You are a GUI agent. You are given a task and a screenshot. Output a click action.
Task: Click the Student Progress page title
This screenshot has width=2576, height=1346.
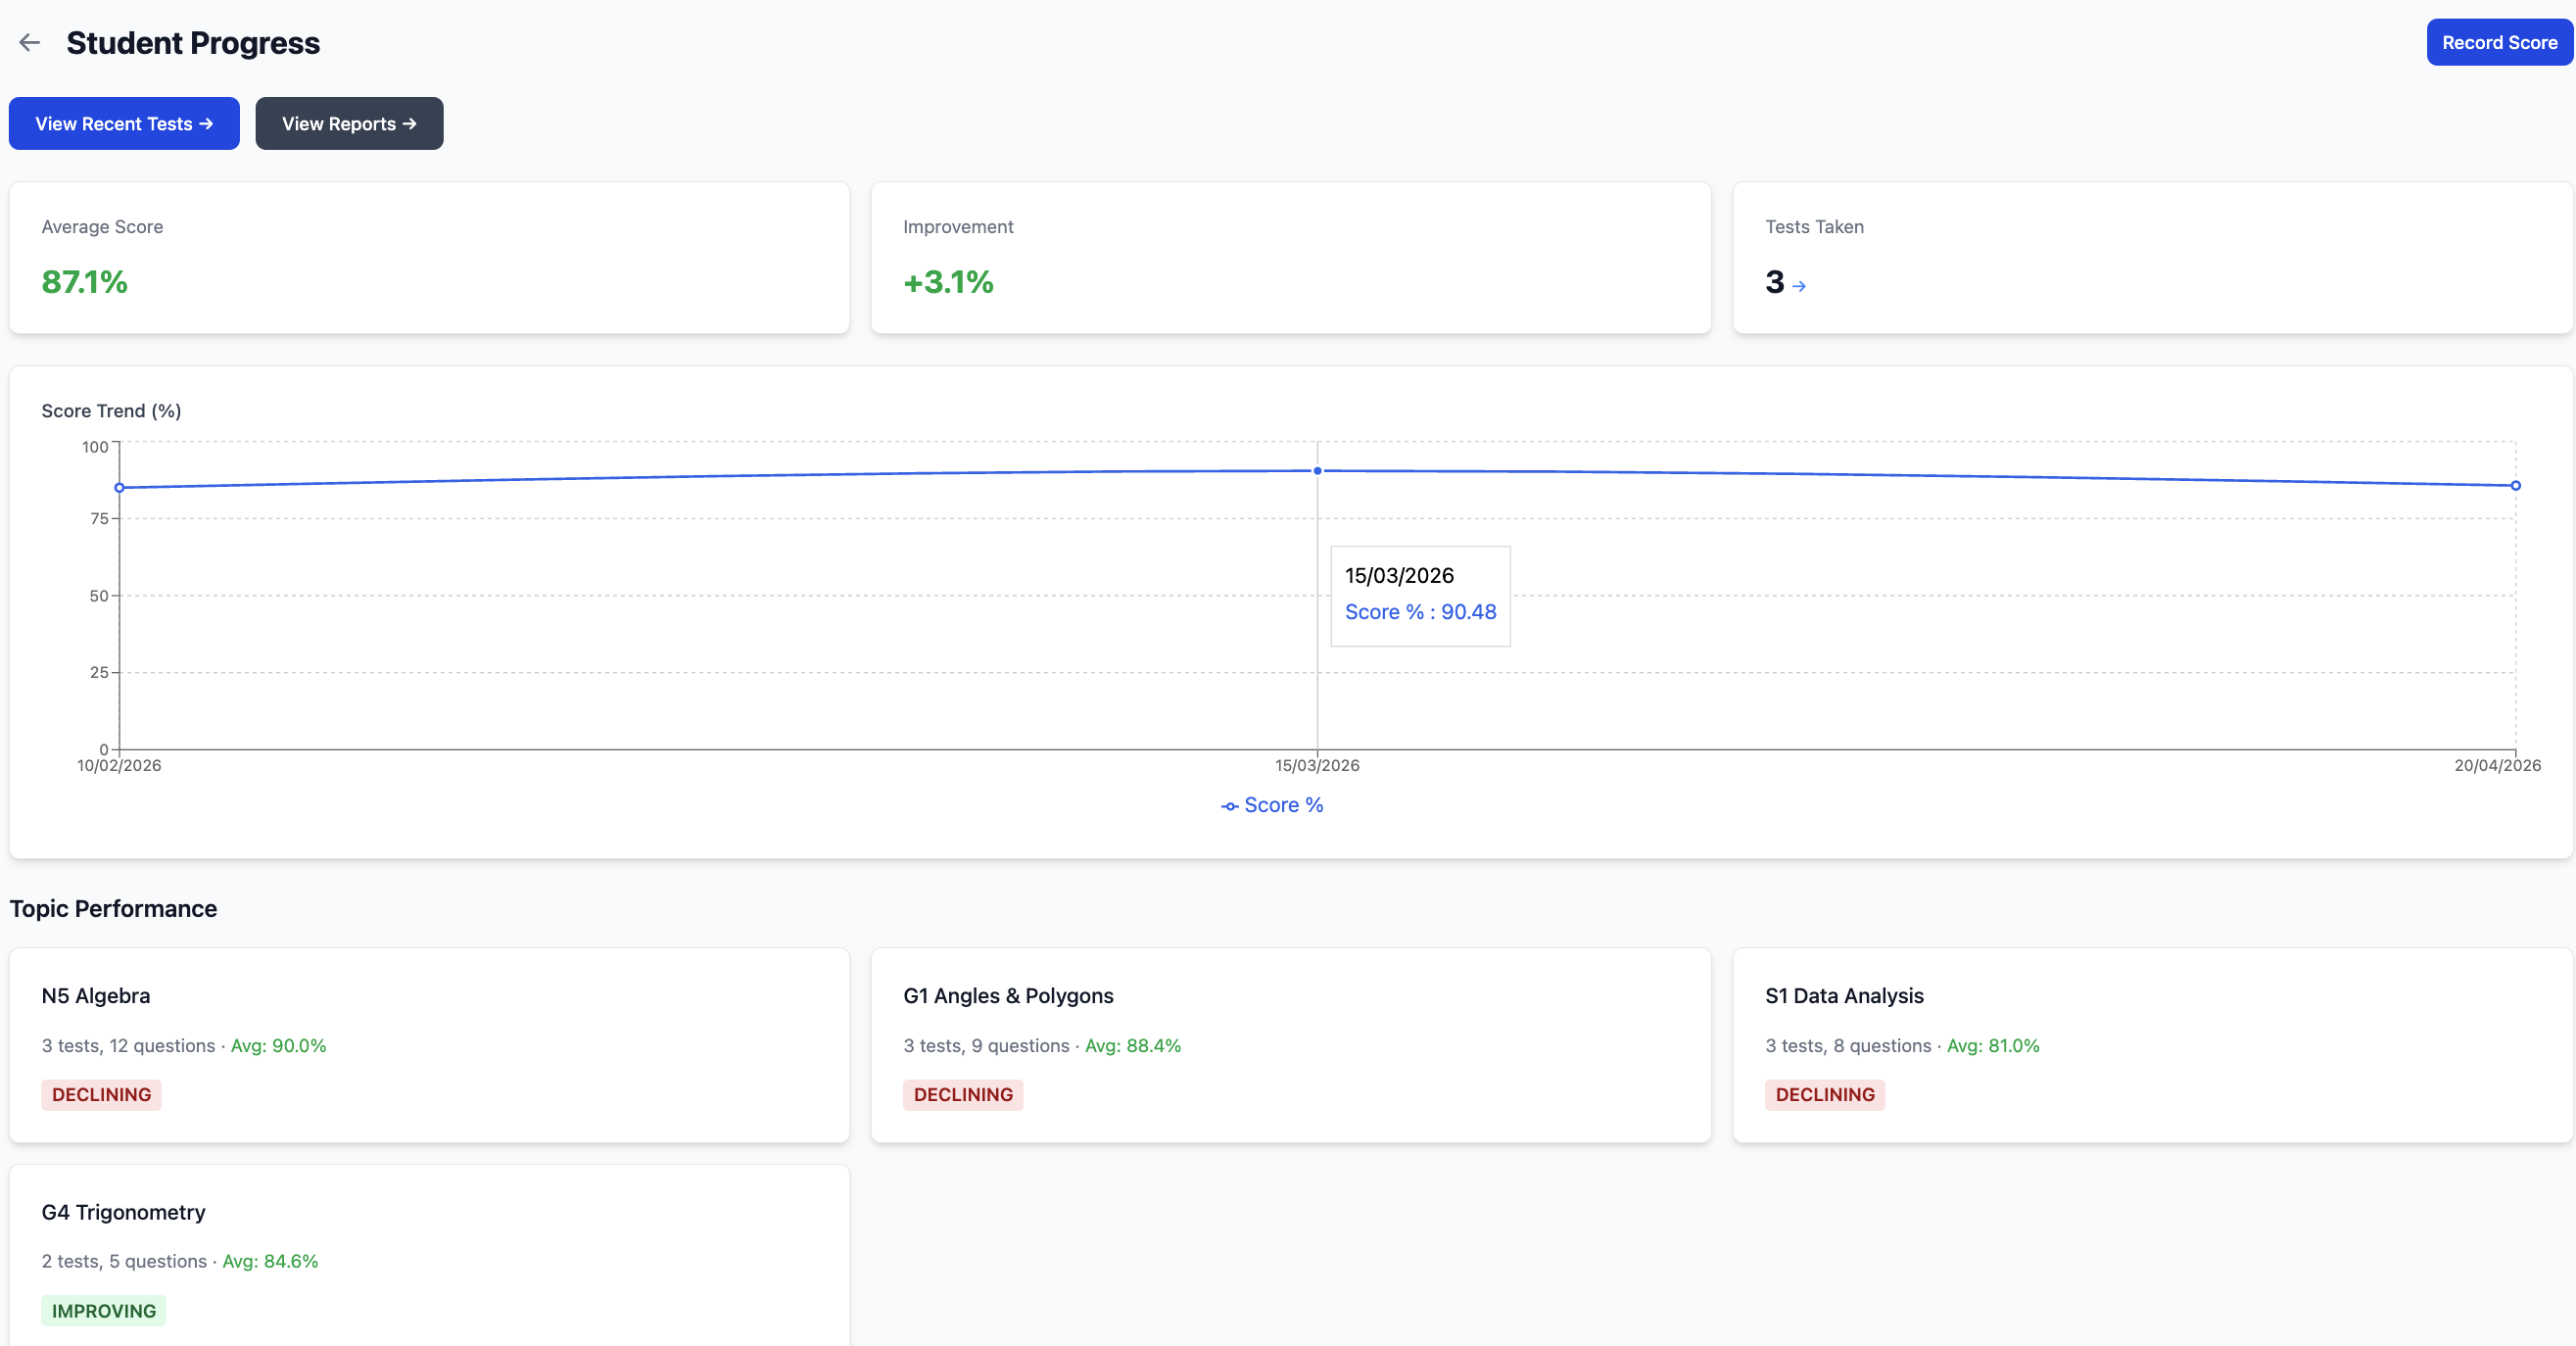pos(193,43)
